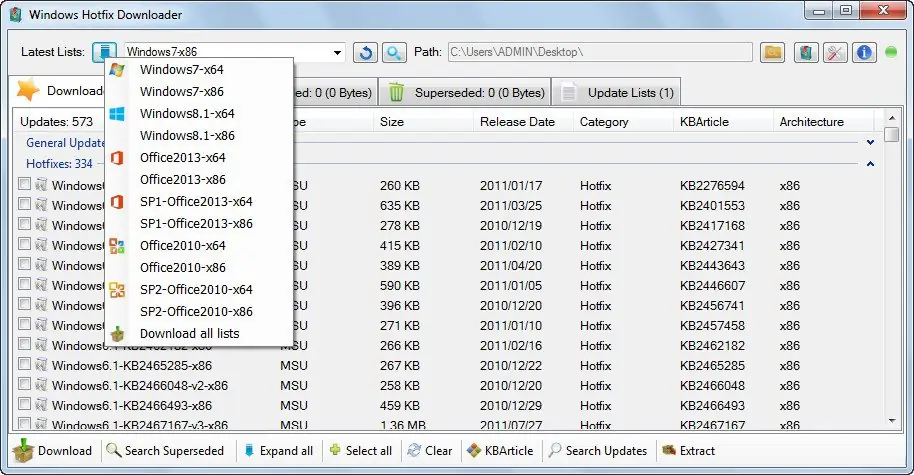914x475 pixels.
Task: Click the Download all lists box icon
Action: 117,333
